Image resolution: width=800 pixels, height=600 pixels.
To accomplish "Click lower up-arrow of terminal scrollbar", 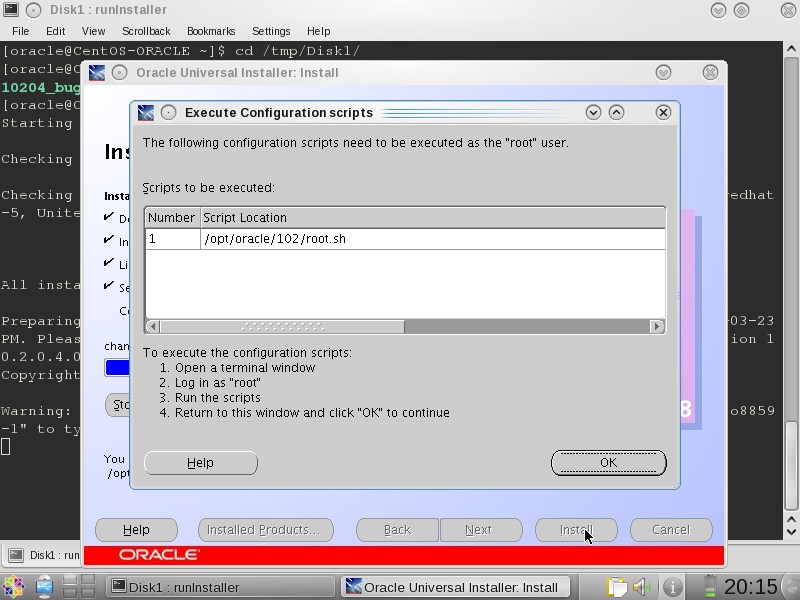I will click(791, 519).
